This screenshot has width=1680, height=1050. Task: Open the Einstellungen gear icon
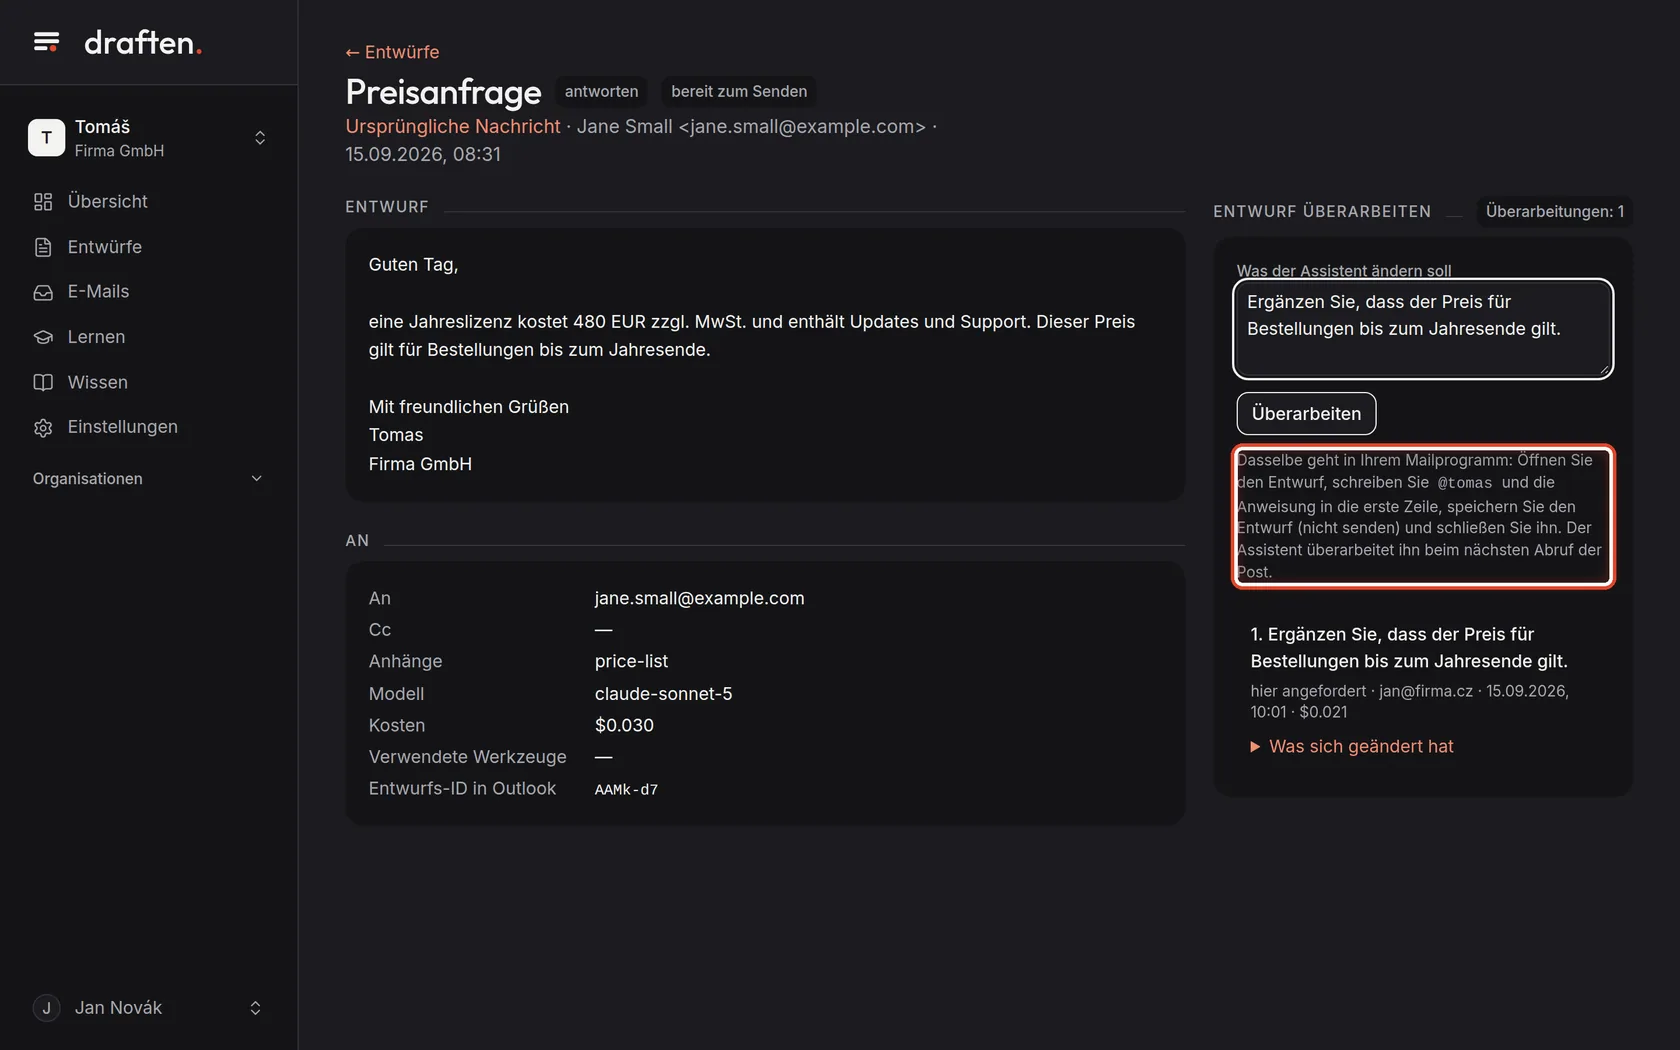[x=43, y=427]
